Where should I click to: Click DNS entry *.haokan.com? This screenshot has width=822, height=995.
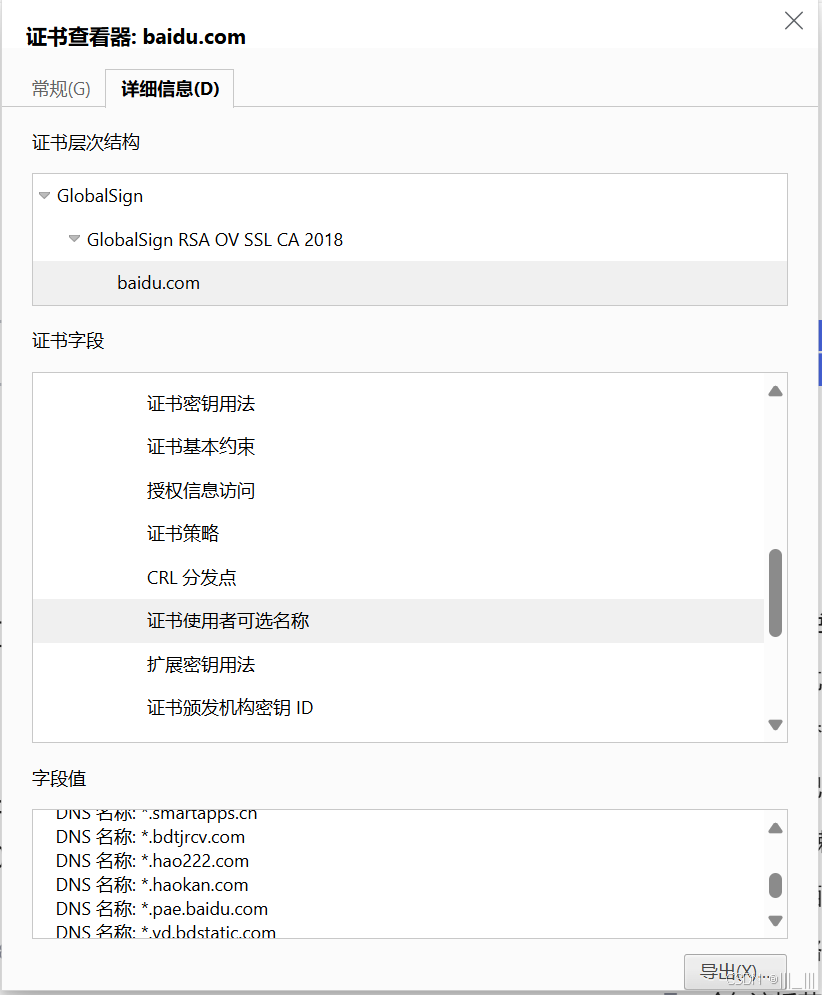coord(152,885)
